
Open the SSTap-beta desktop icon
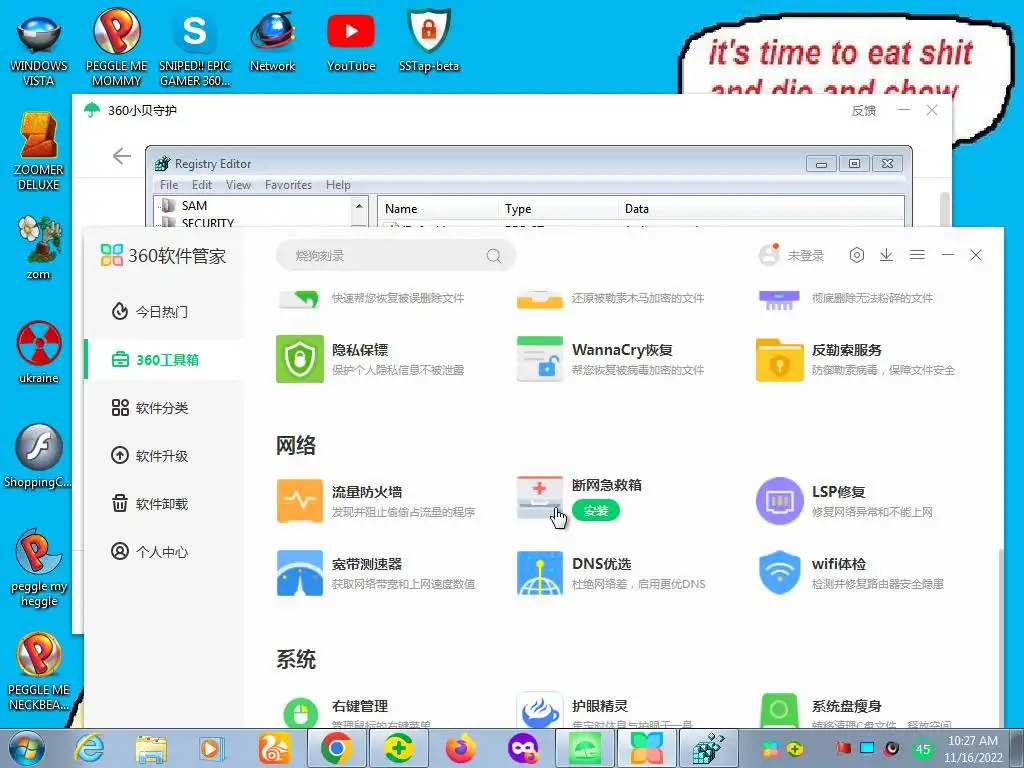point(428,39)
